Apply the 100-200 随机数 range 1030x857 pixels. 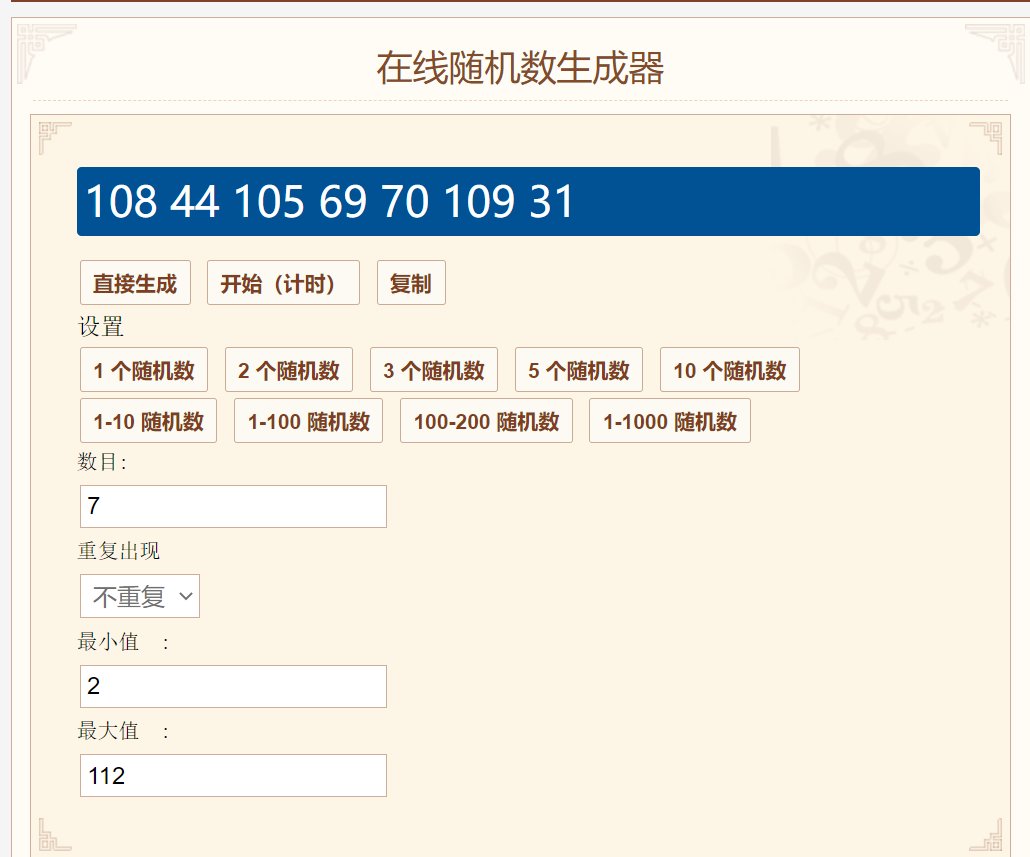487,421
